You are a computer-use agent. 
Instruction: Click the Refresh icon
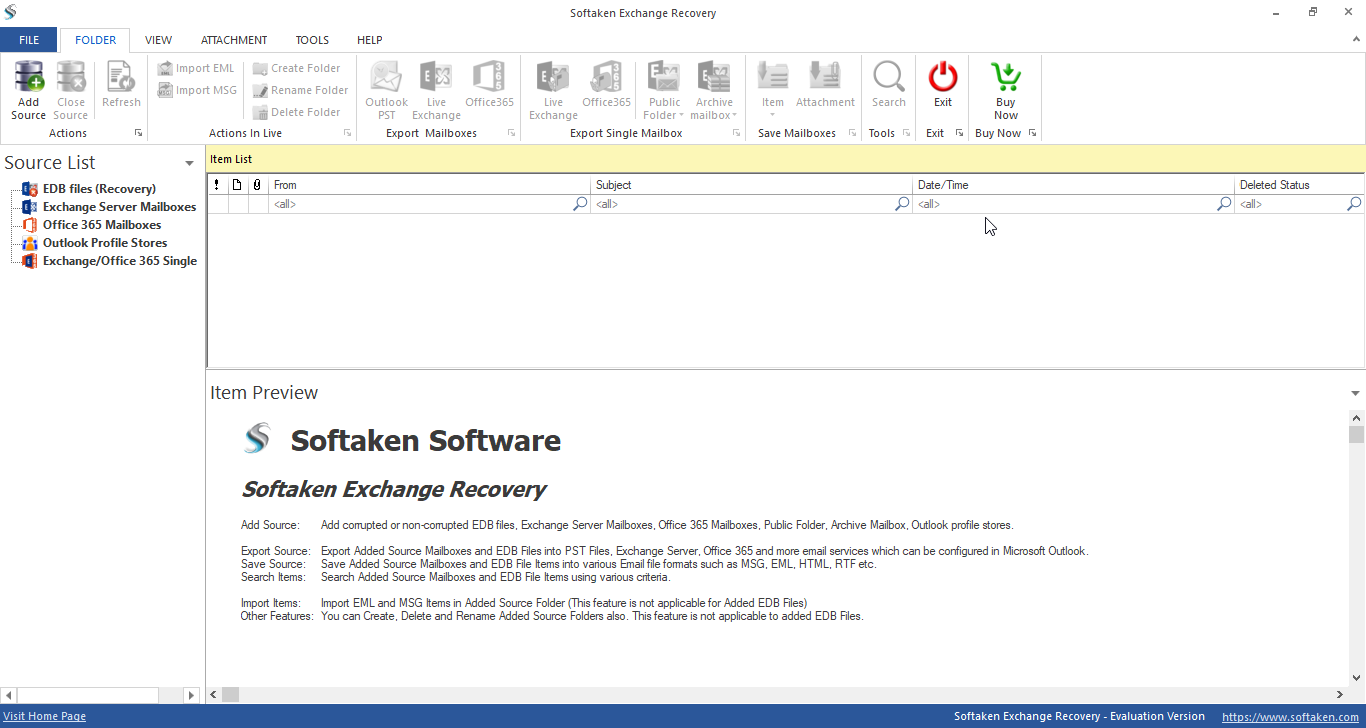point(121,77)
